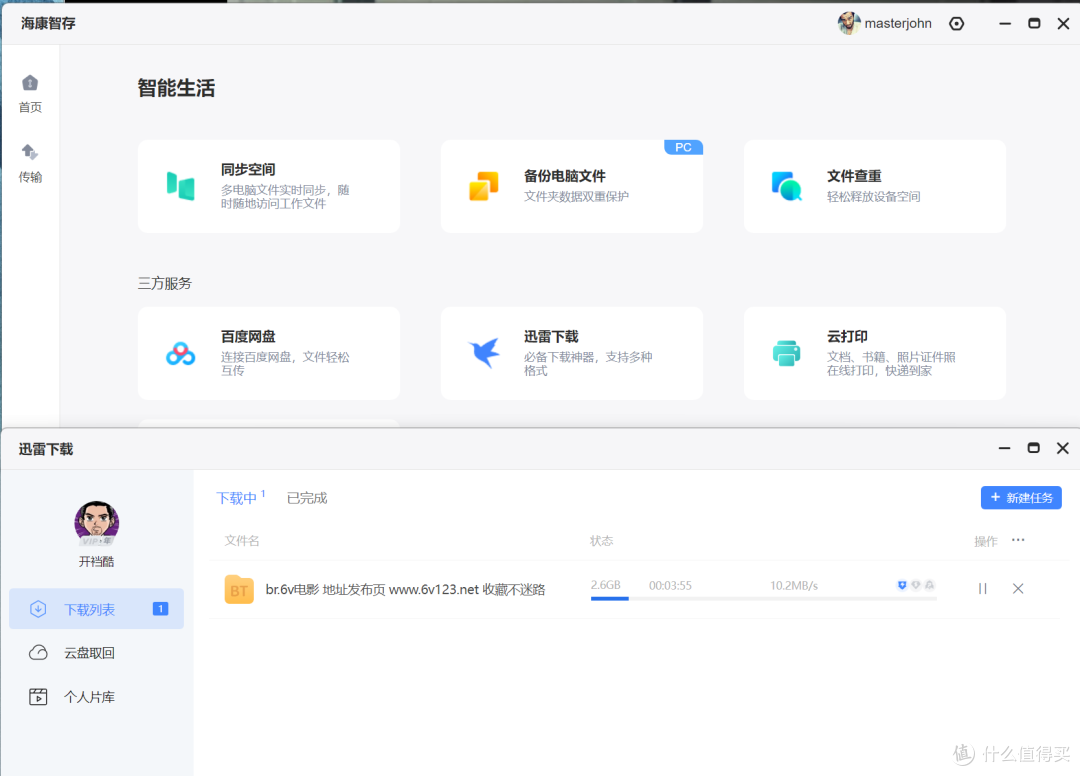
Task: Open the 传输 transfer sidebar icon
Action: tap(30, 151)
